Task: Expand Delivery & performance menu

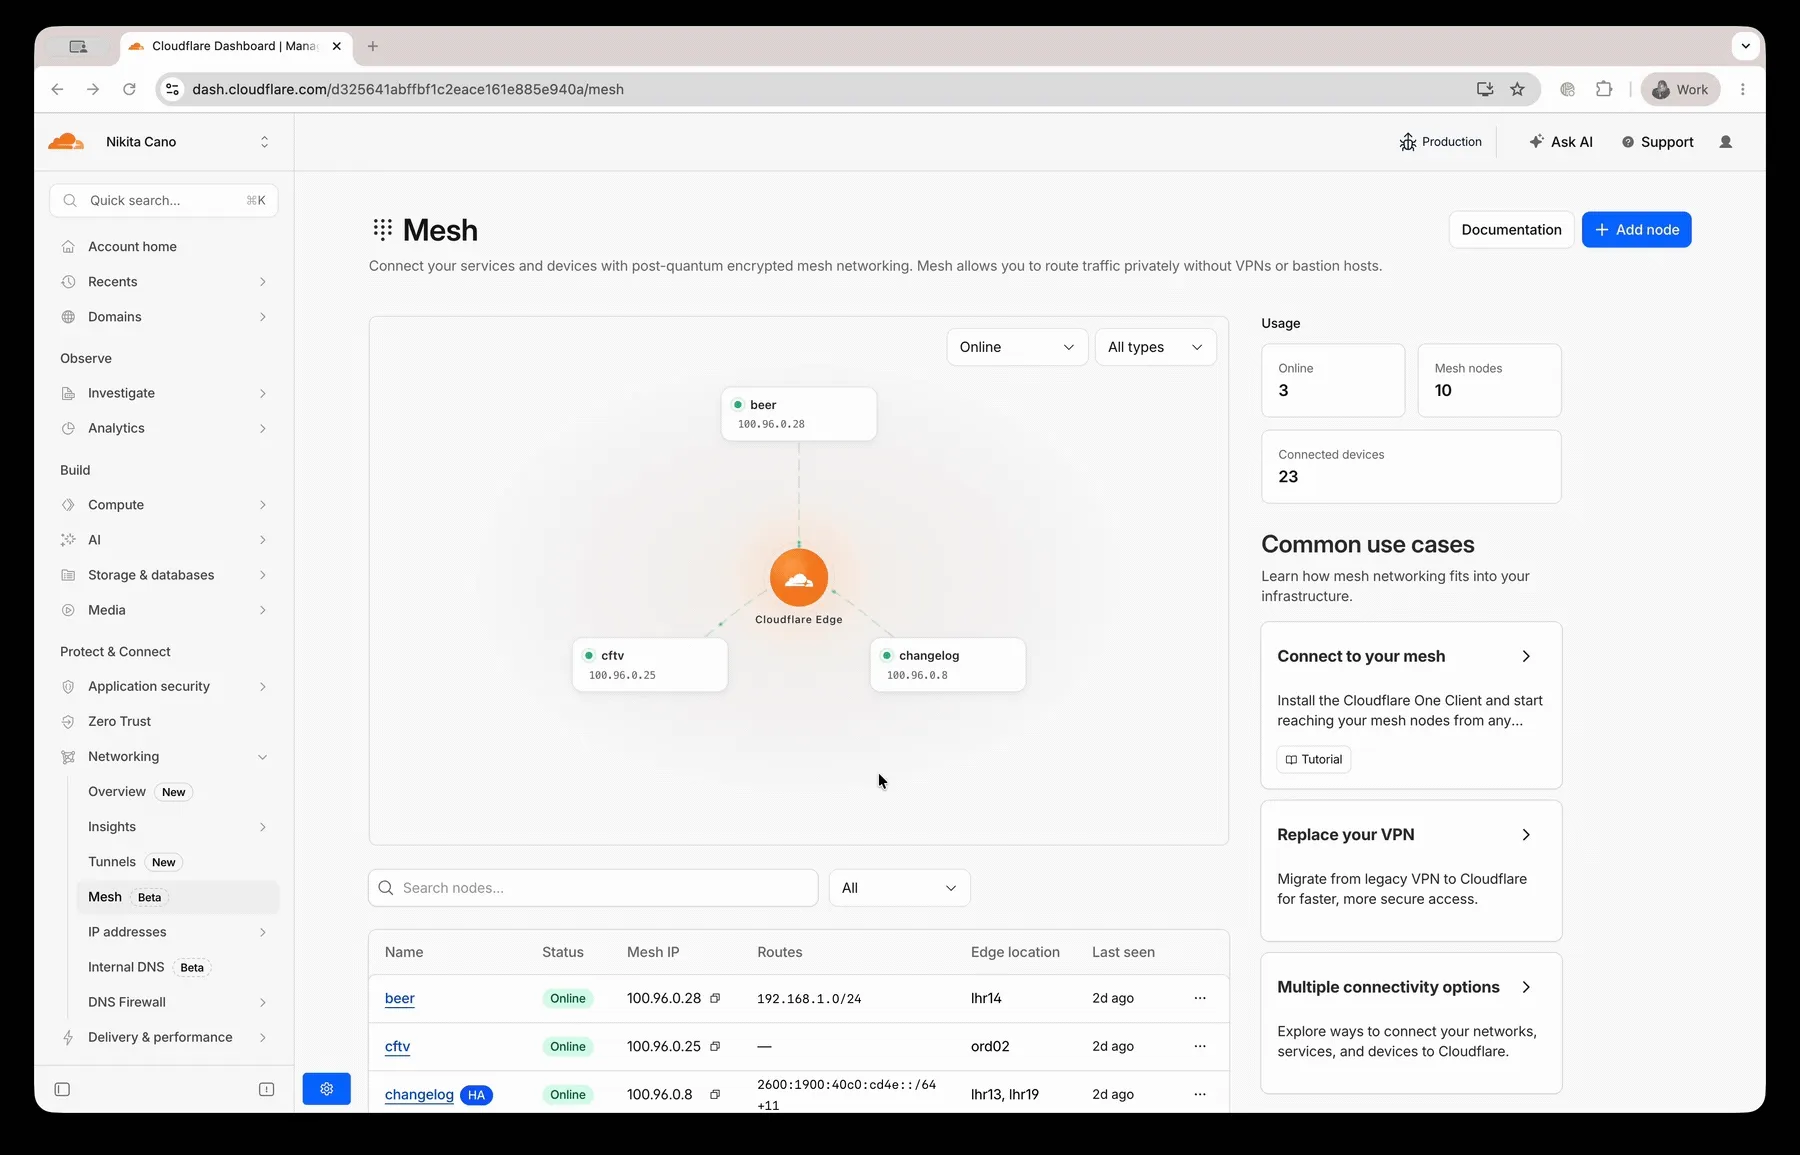Action: point(165,1037)
